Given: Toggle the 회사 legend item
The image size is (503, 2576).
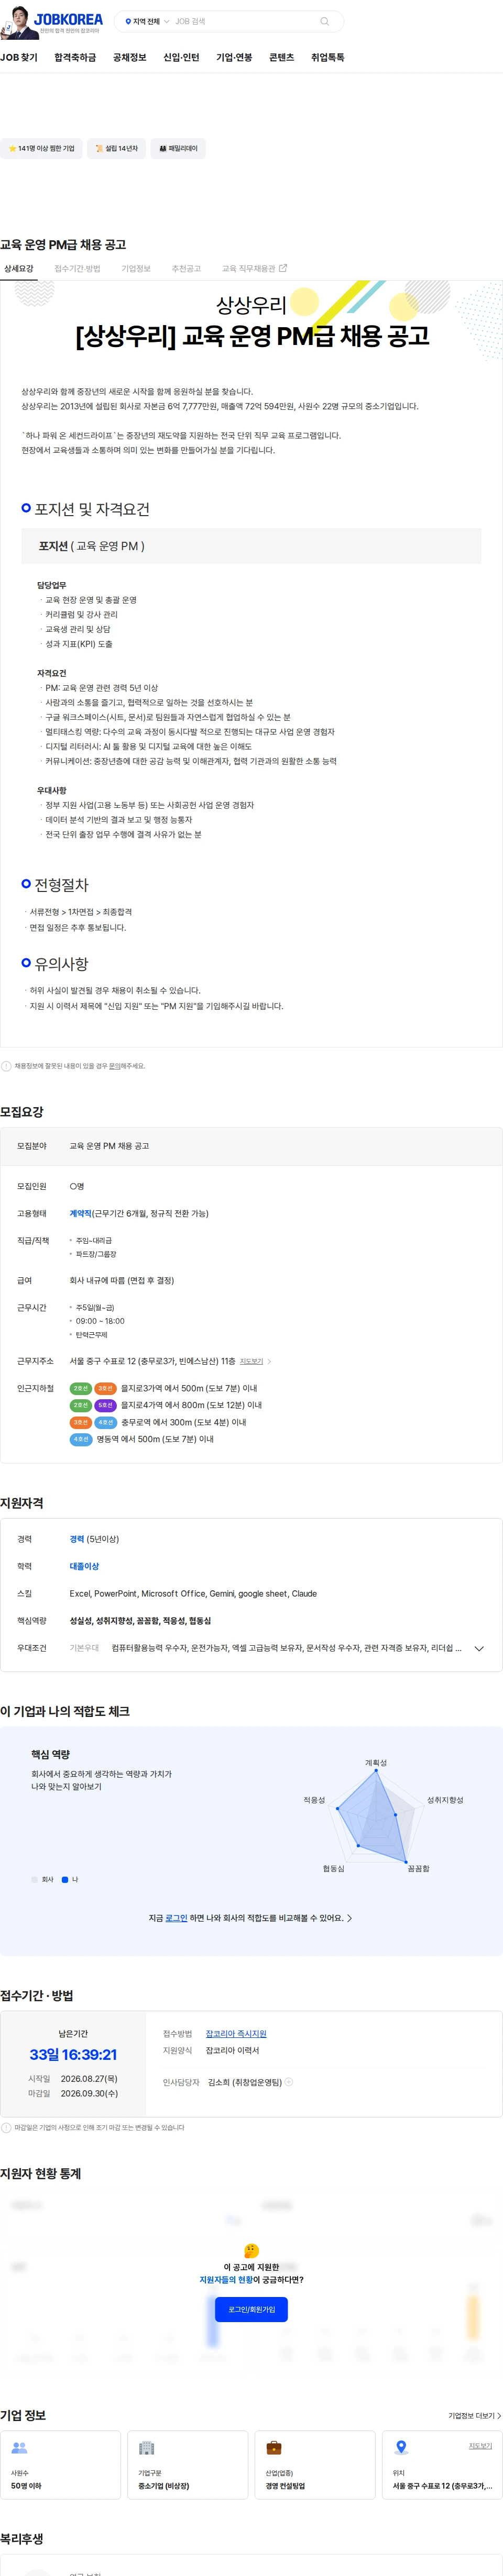Looking at the screenshot, I should tap(42, 1880).
